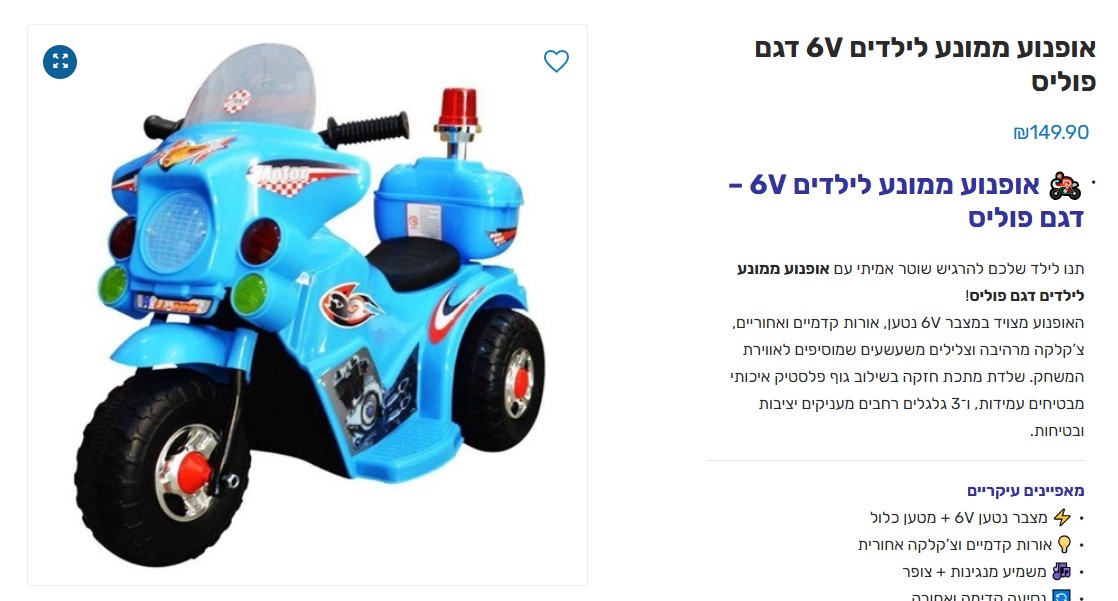Open the fullscreen image viewer
The image size is (1118, 601).
pyautogui.click(x=60, y=61)
